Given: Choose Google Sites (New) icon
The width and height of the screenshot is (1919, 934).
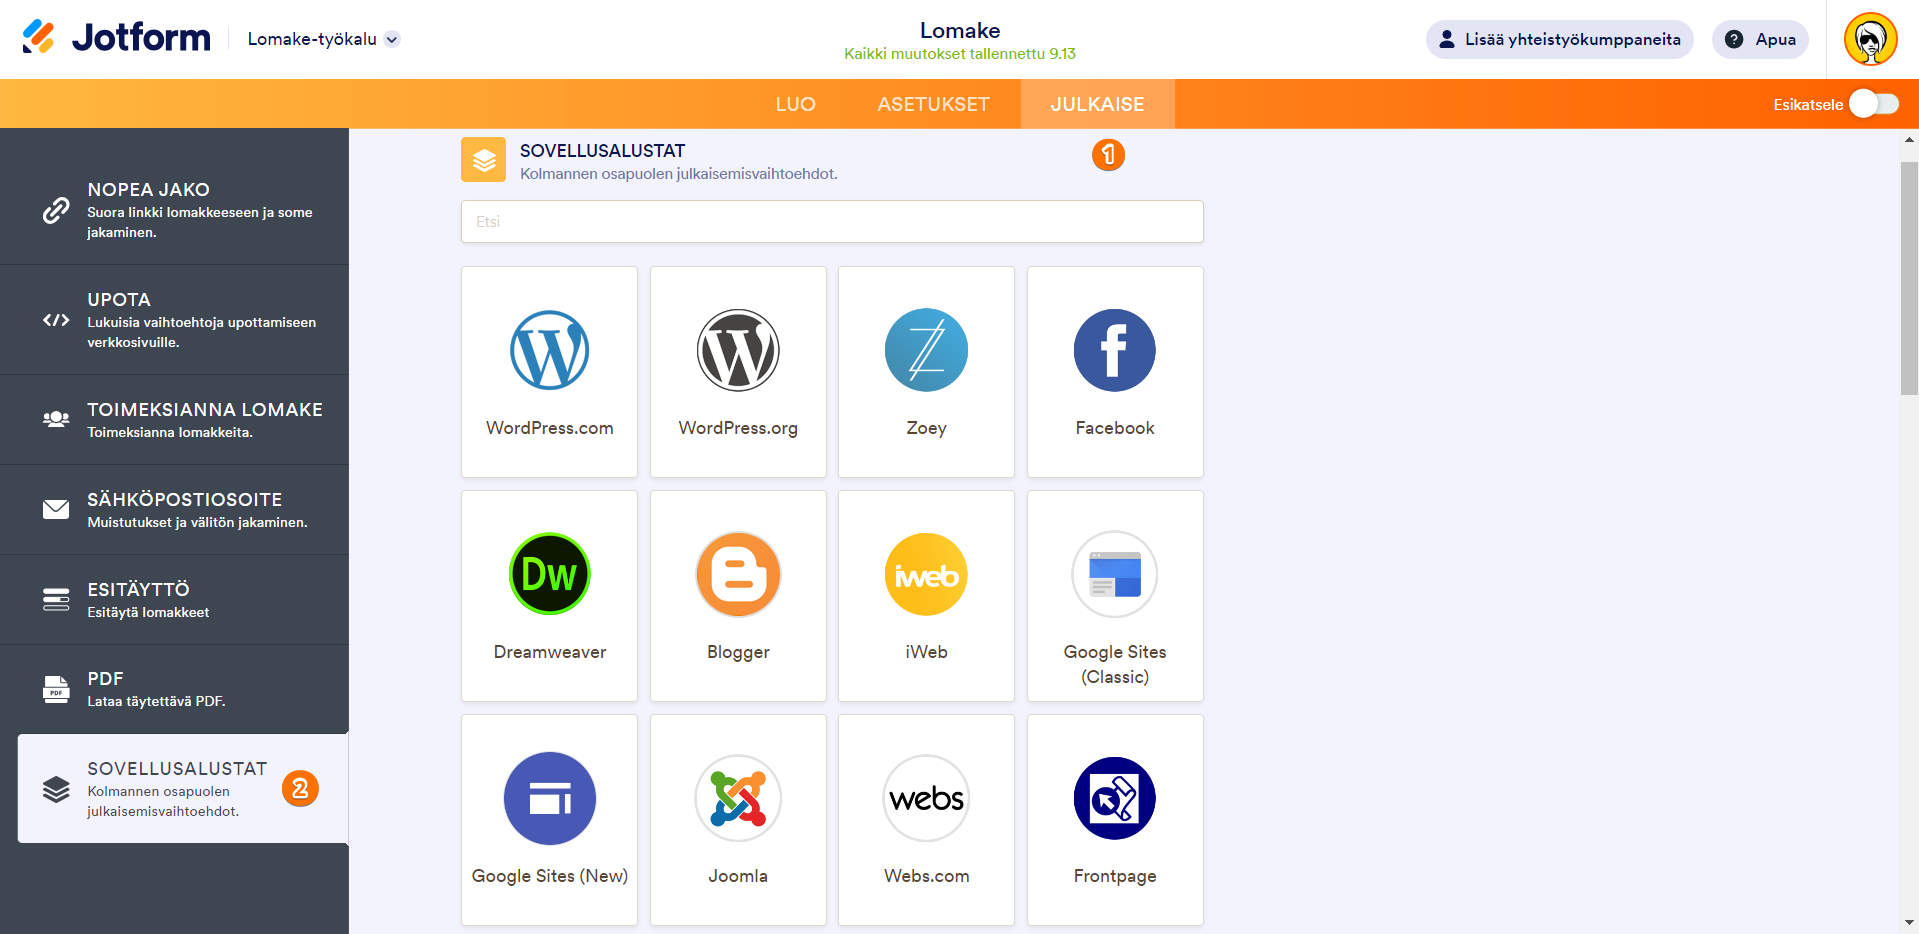Looking at the screenshot, I should (549, 798).
